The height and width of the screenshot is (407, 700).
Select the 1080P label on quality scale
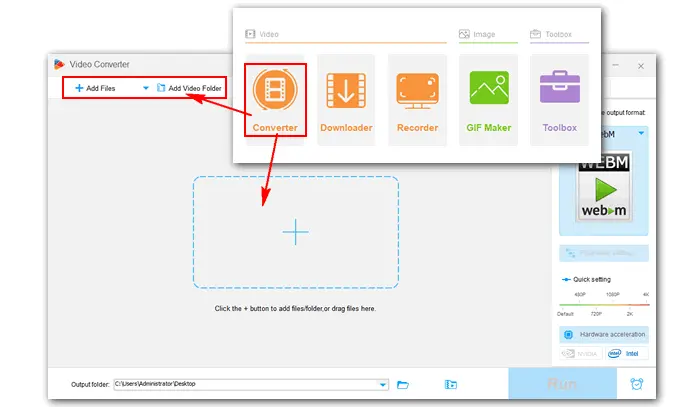point(612,295)
